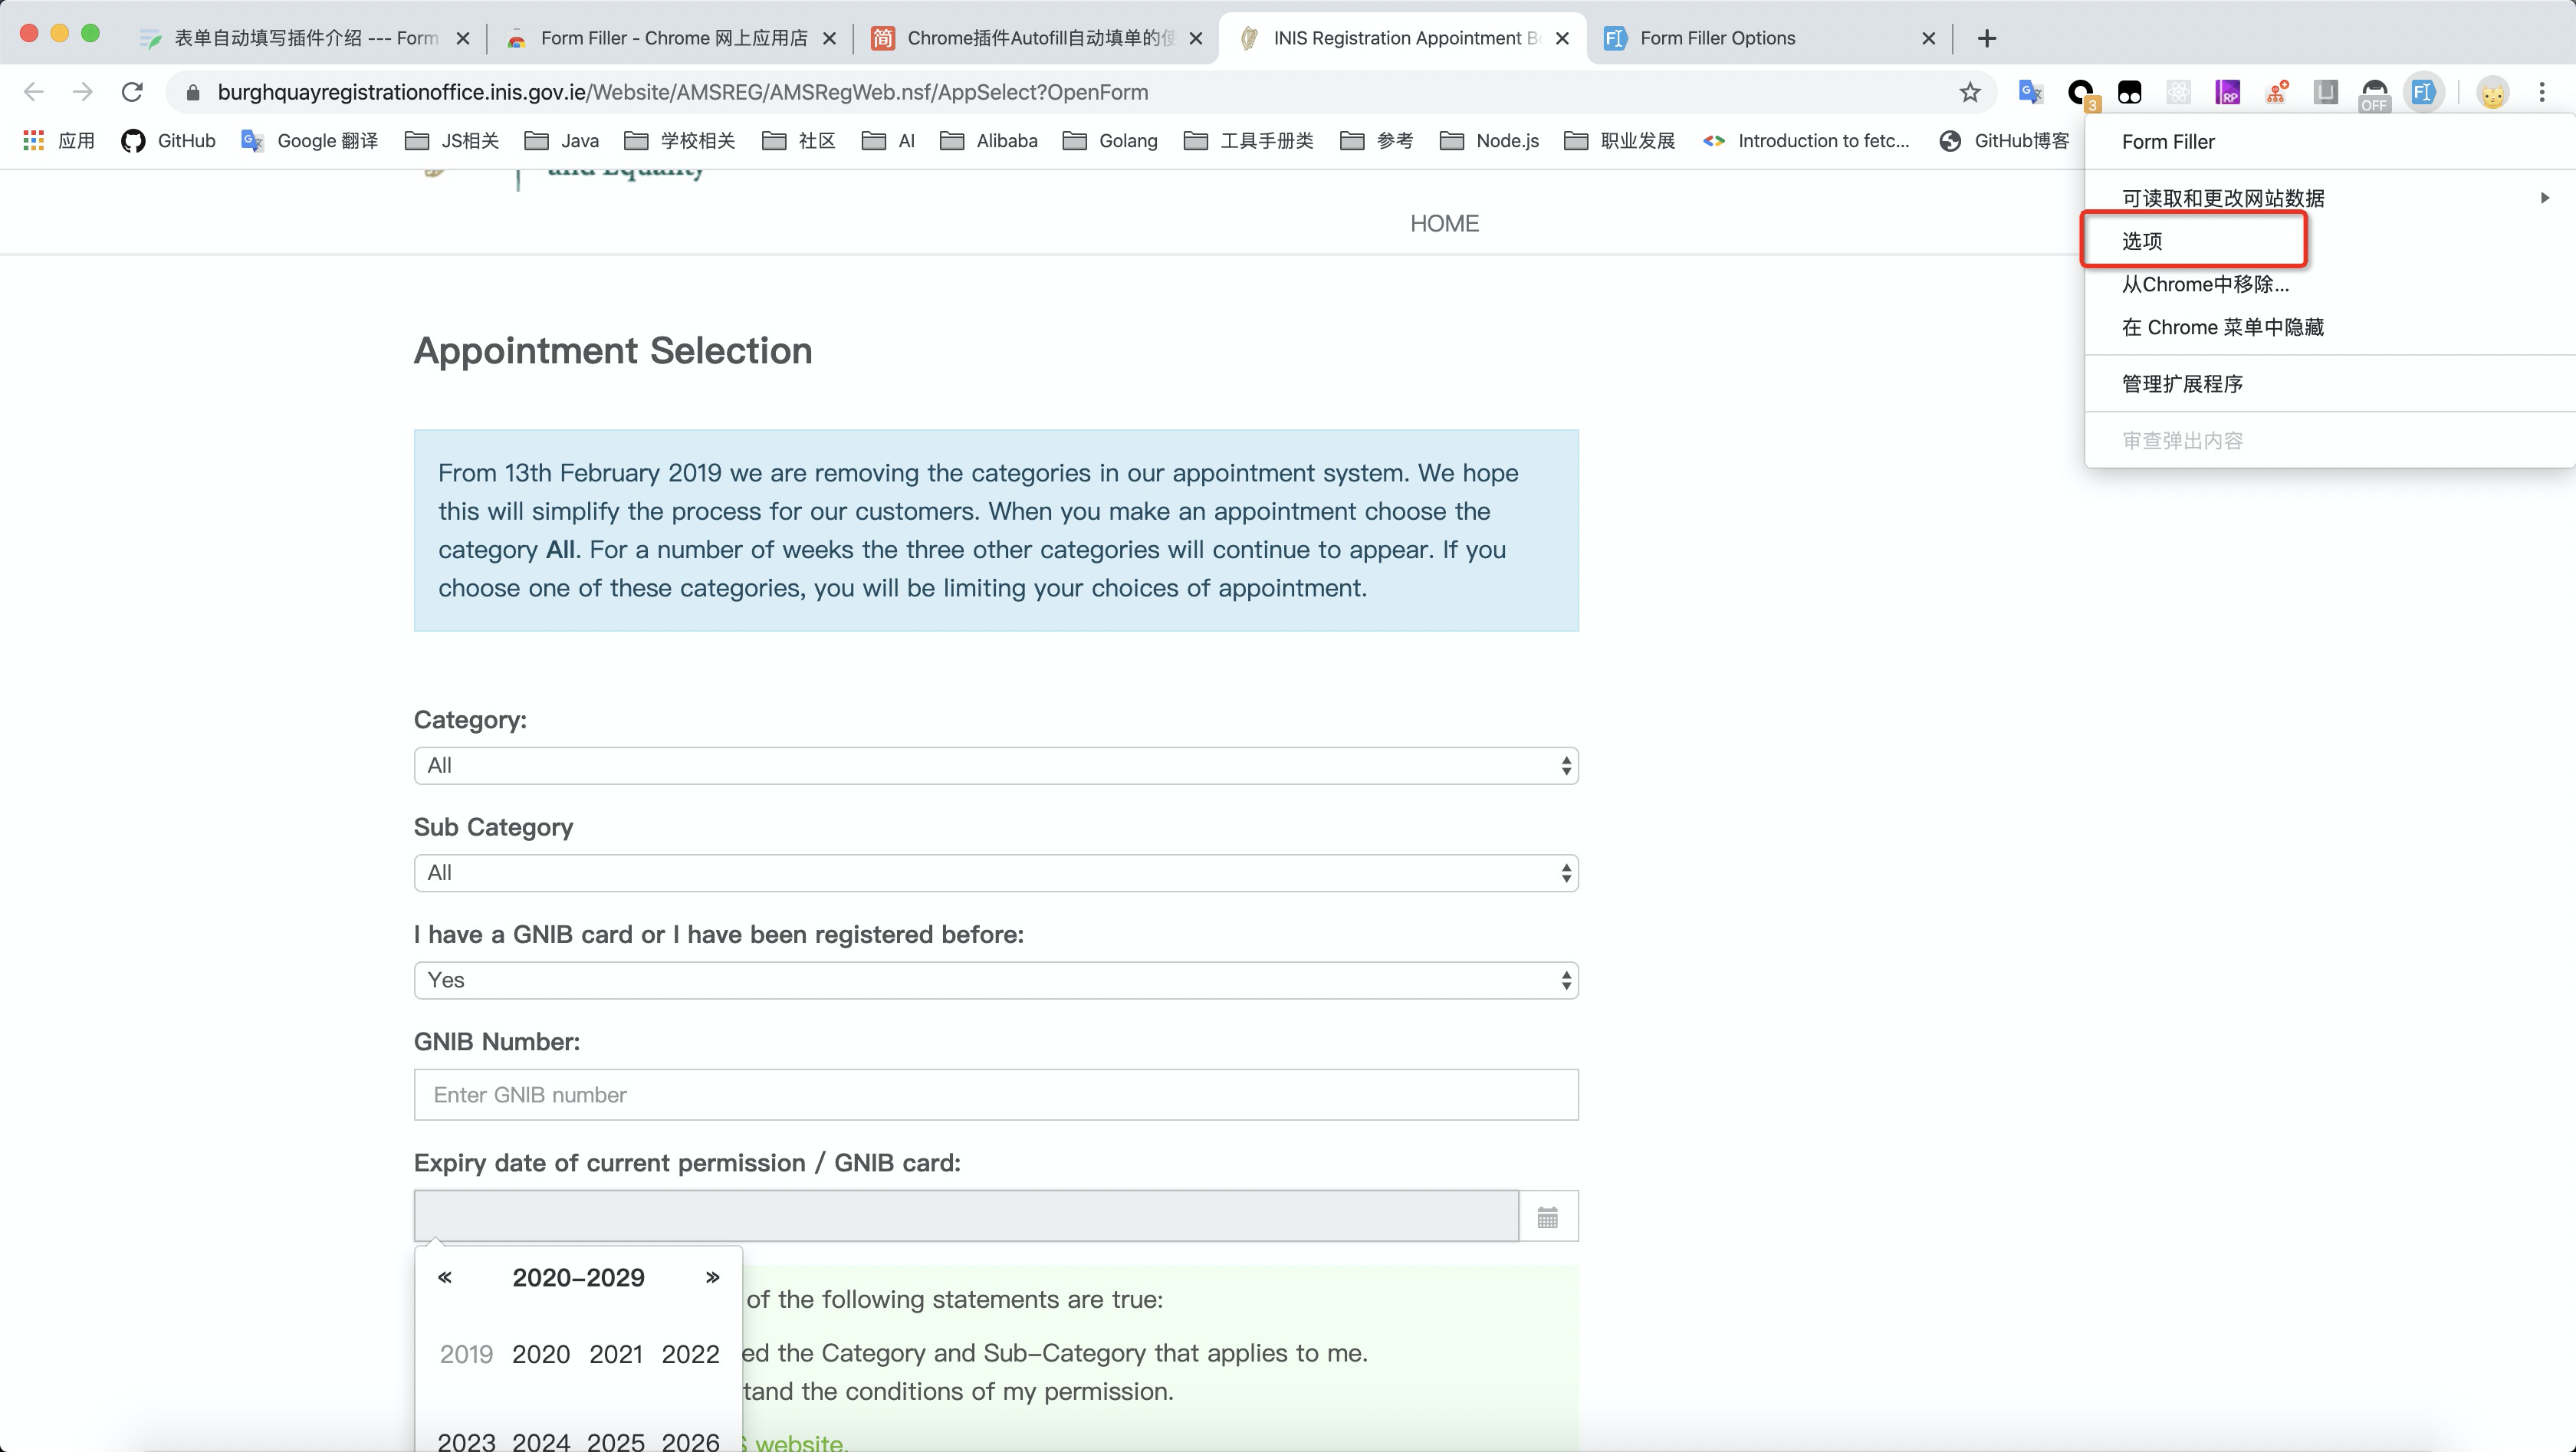2576x1452 pixels.
Task: Click the Form Filler extension icon
Action: pos(2422,92)
